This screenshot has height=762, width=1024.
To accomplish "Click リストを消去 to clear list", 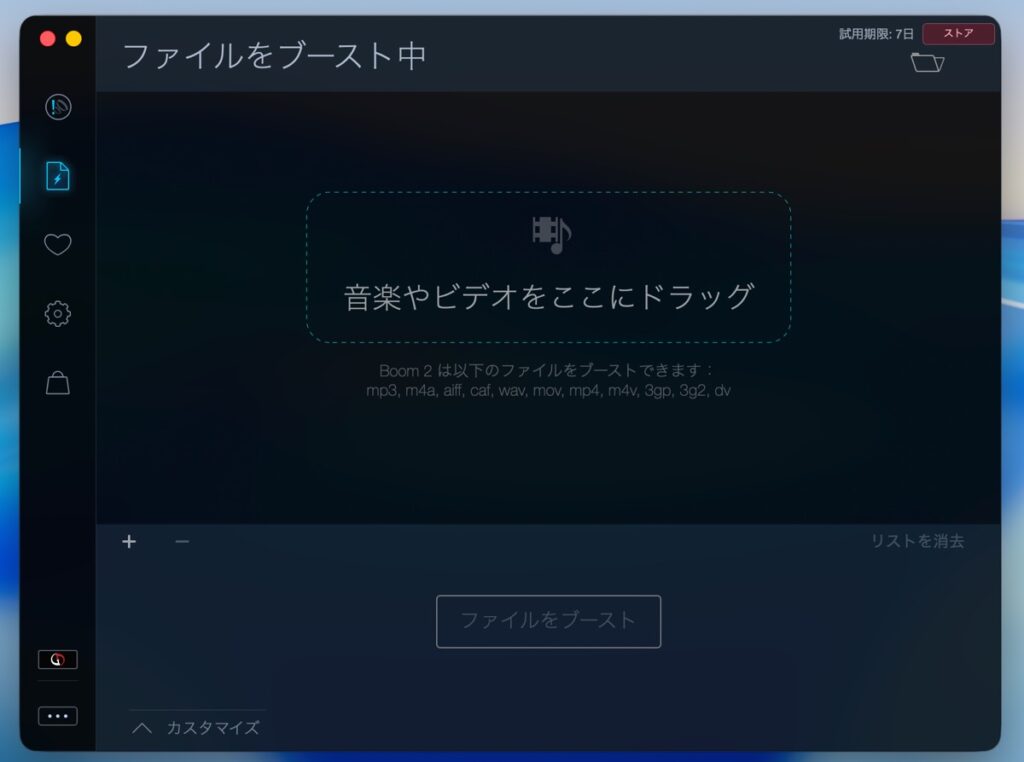I will (917, 541).
